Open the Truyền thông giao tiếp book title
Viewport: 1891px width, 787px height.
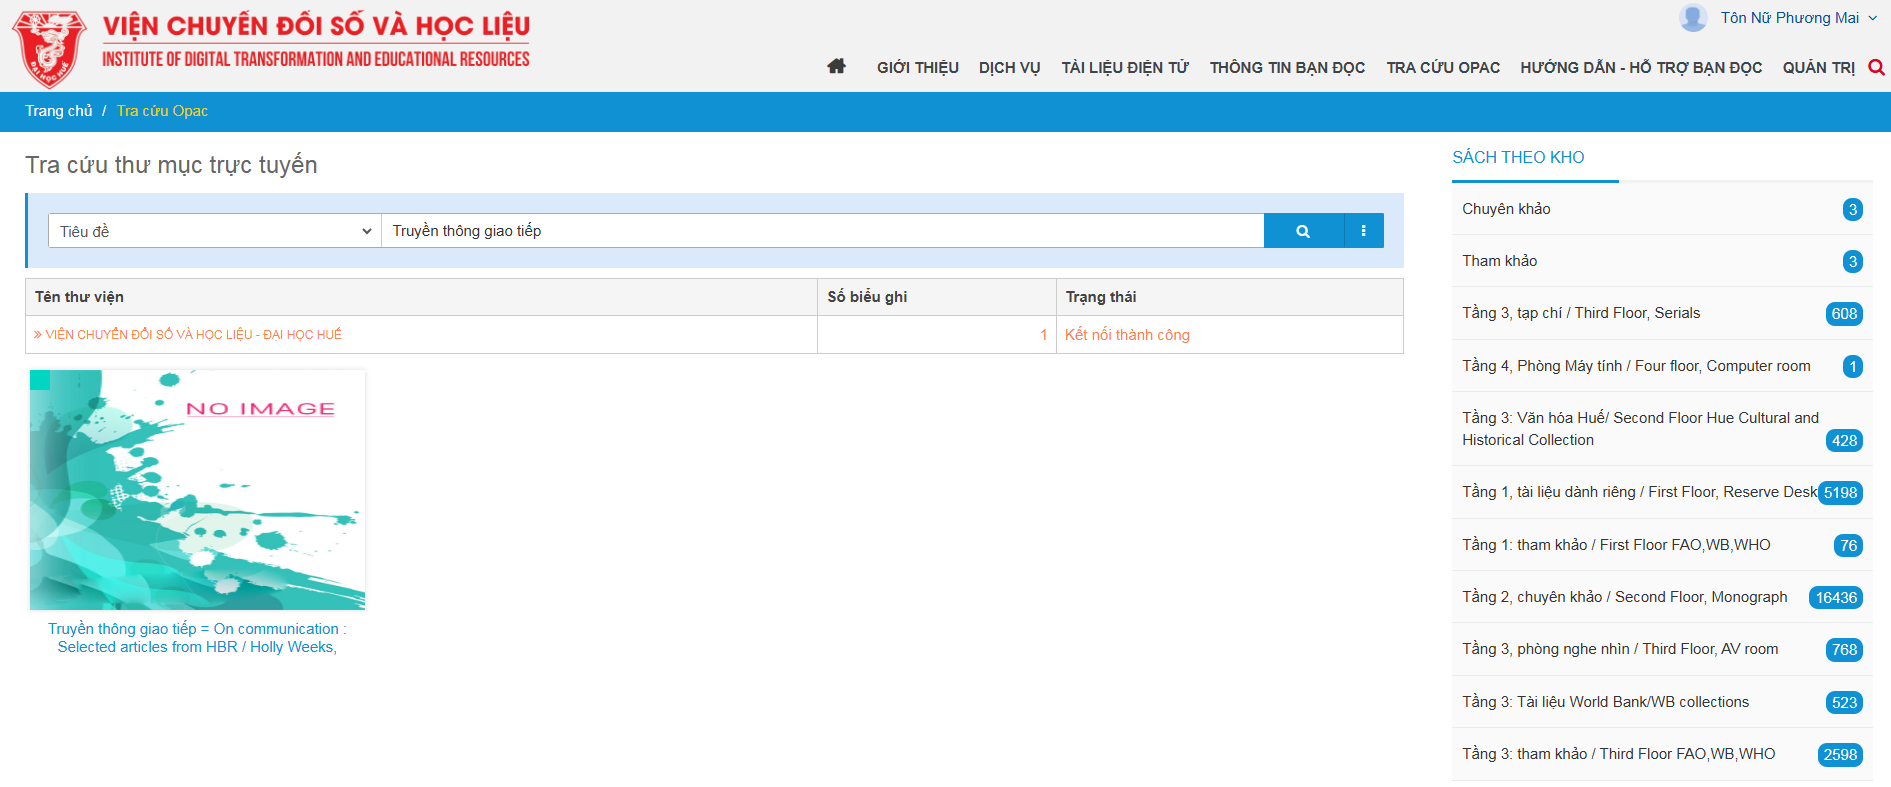click(x=197, y=638)
